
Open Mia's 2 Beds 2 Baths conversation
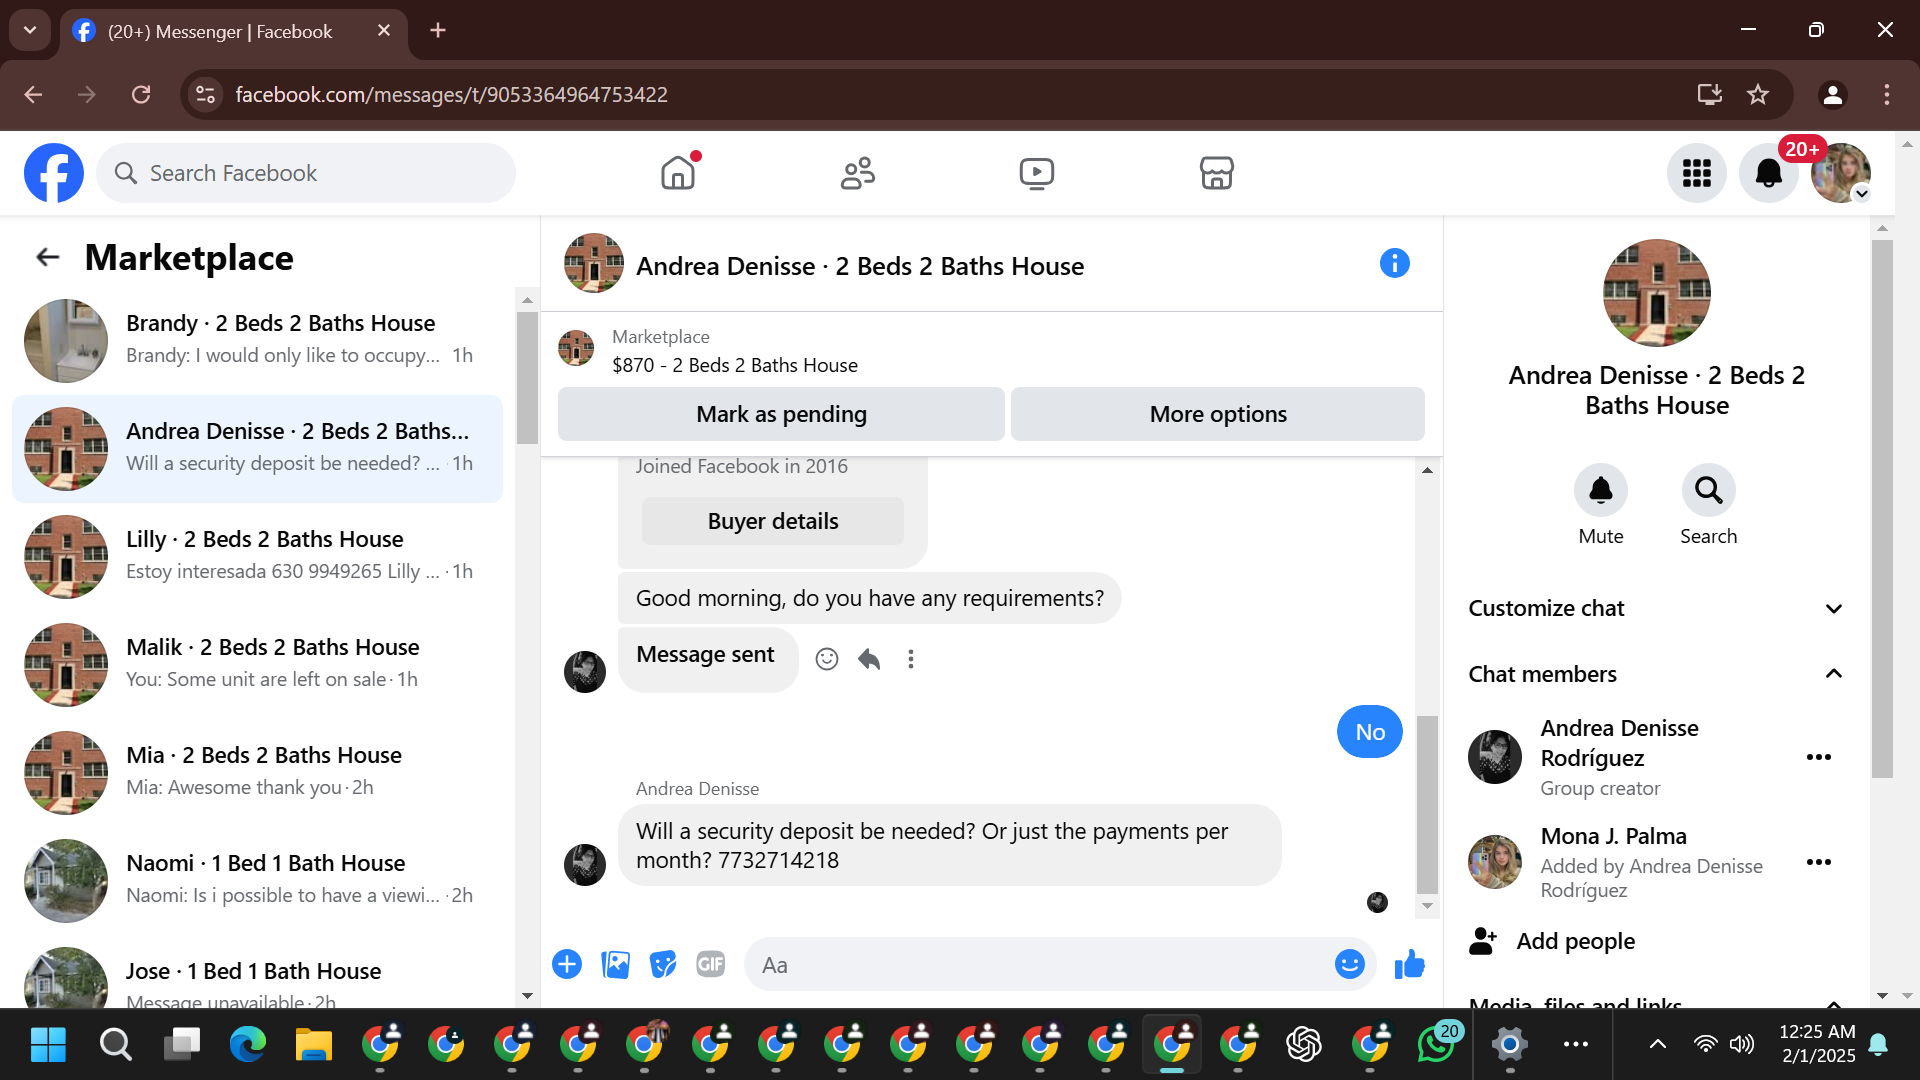point(258,772)
